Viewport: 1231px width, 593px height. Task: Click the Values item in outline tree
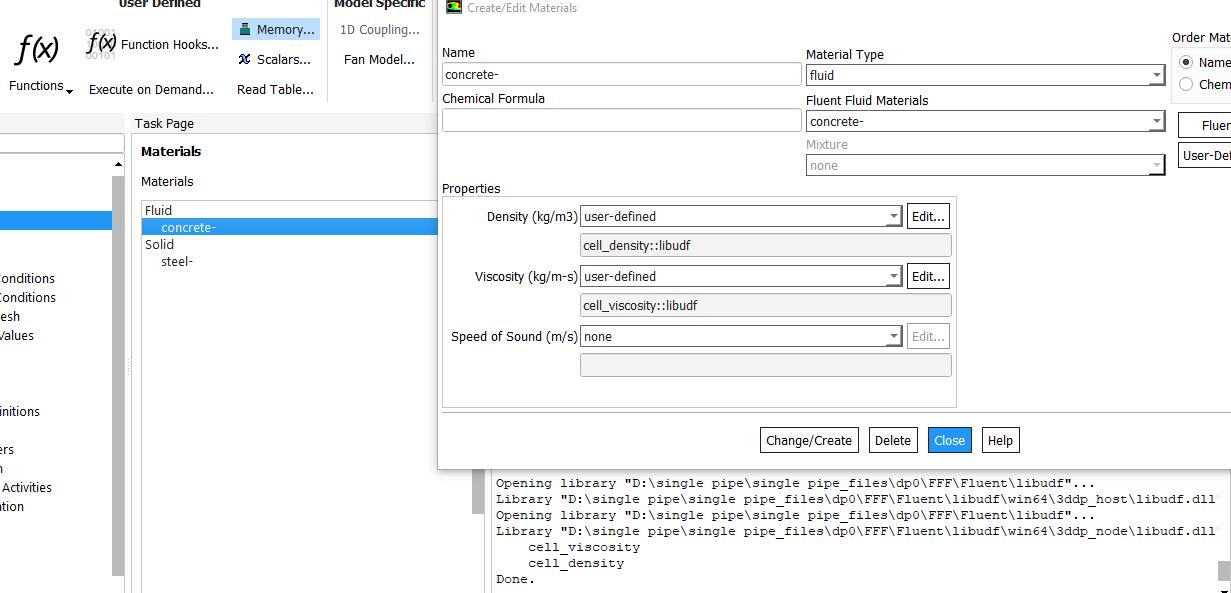pos(17,335)
